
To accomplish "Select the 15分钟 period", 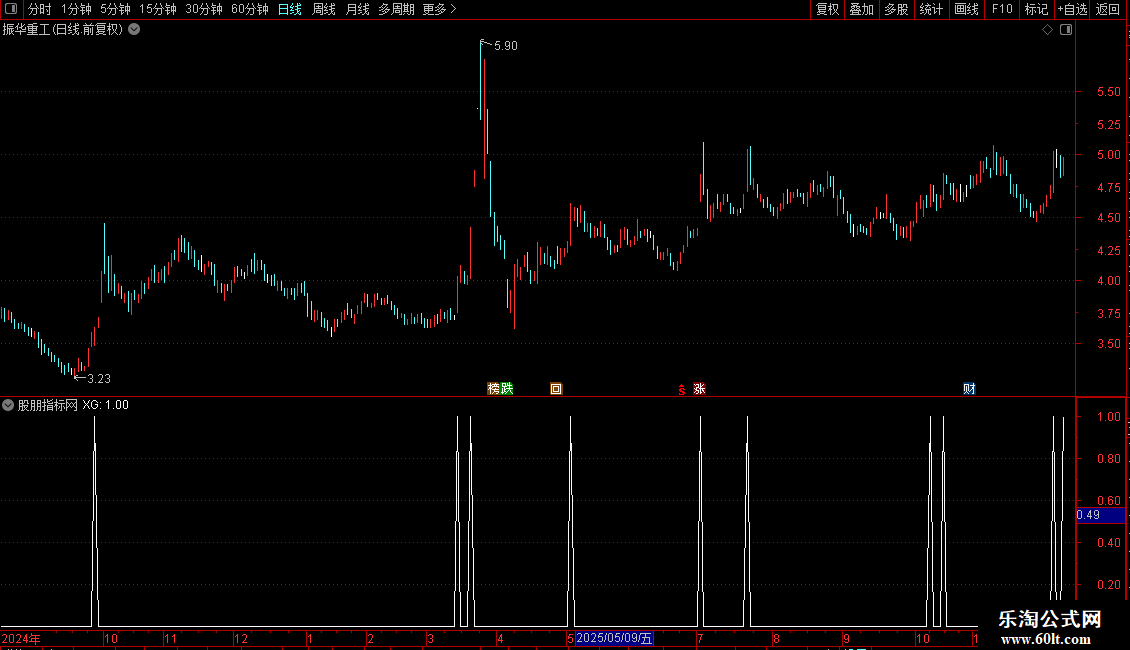I will 157,9.
